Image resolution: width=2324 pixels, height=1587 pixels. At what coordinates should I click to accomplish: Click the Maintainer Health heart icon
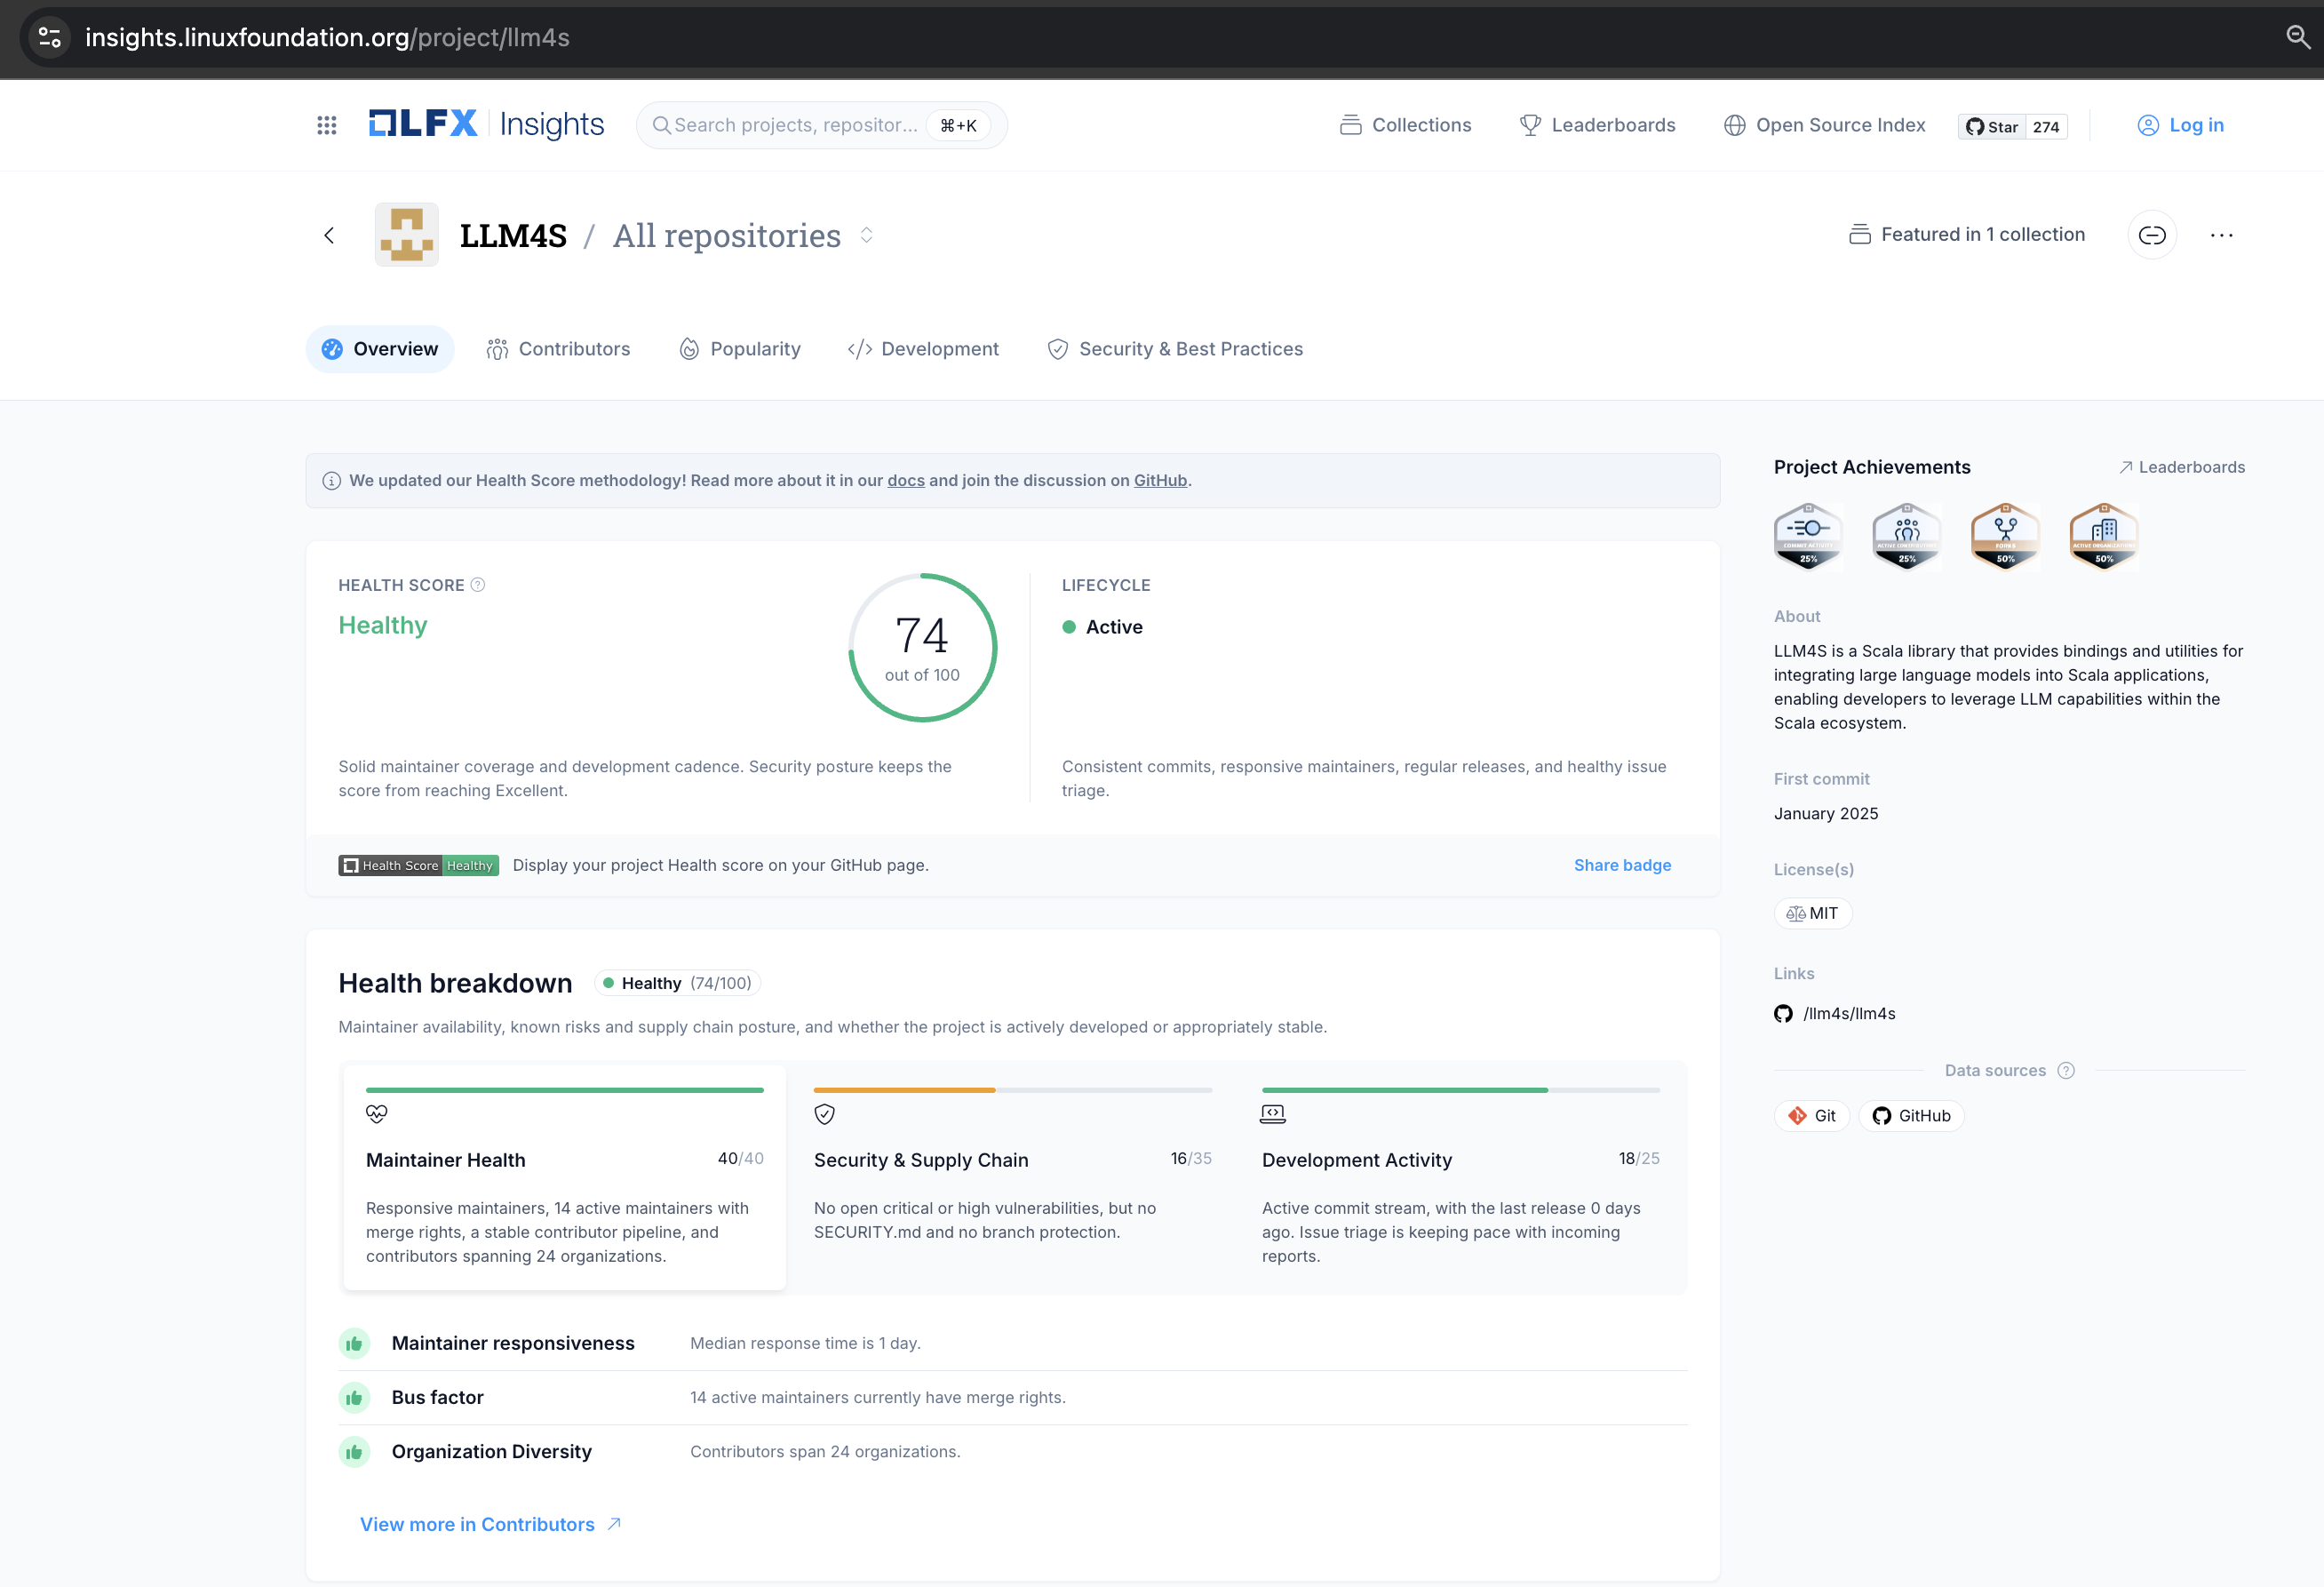coord(376,1114)
